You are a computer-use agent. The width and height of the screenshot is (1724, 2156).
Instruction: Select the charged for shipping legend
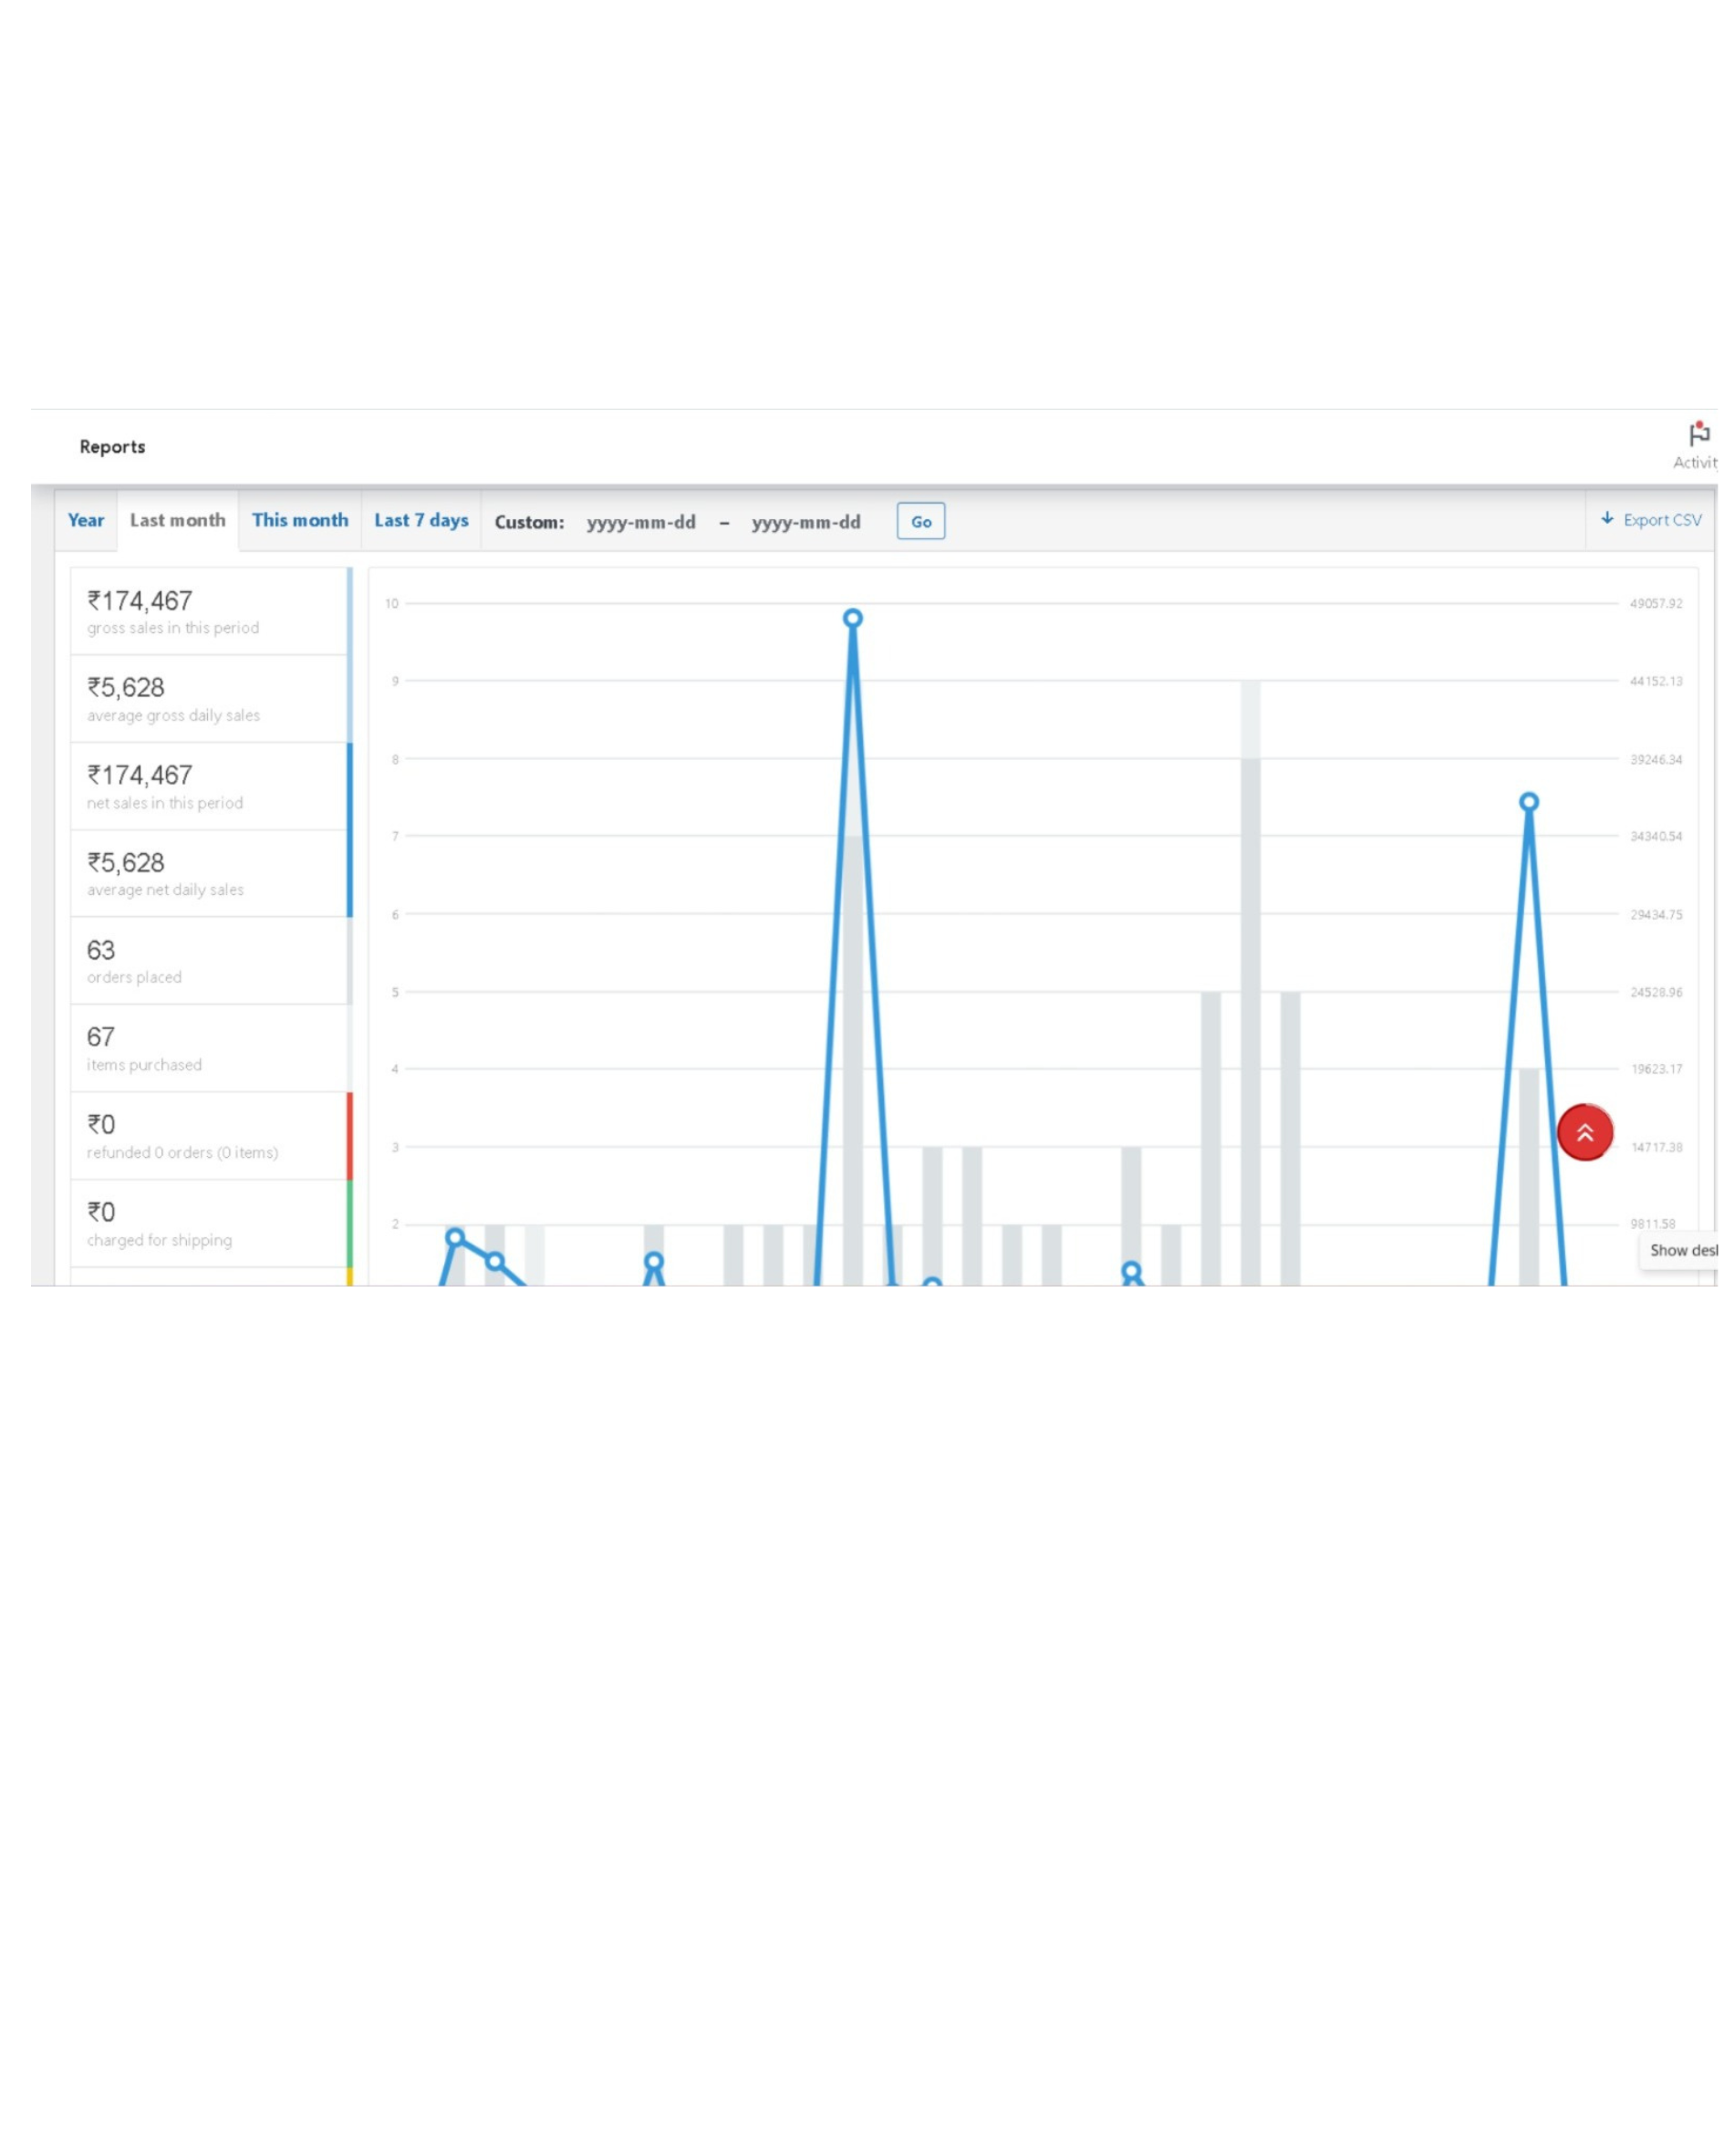pyautogui.click(x=211, y=1224)
